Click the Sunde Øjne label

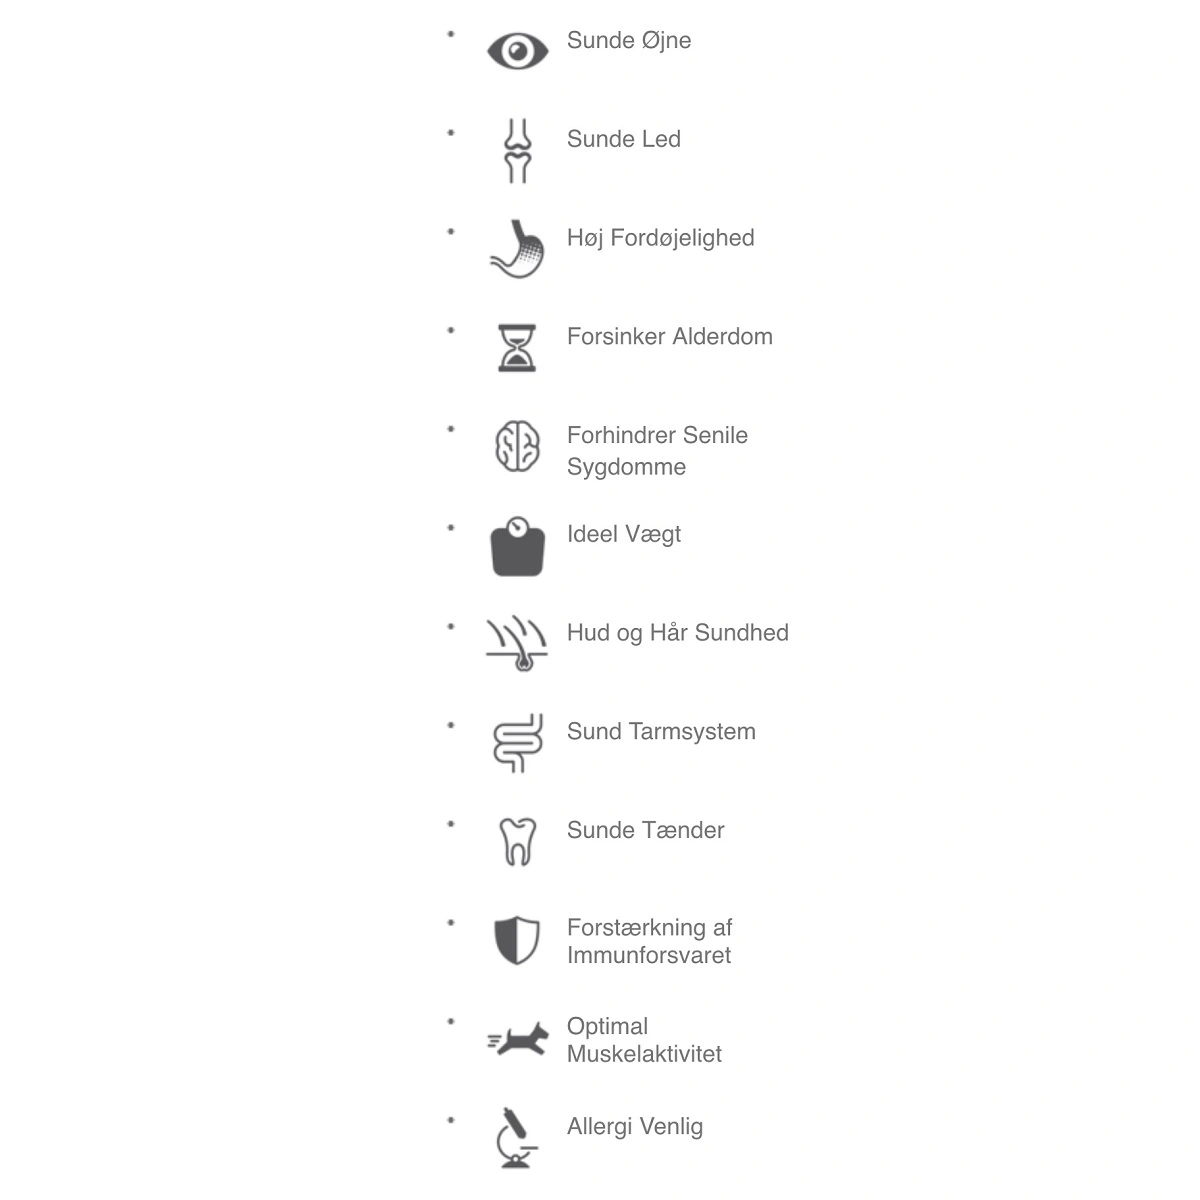[x=629, y=41]
